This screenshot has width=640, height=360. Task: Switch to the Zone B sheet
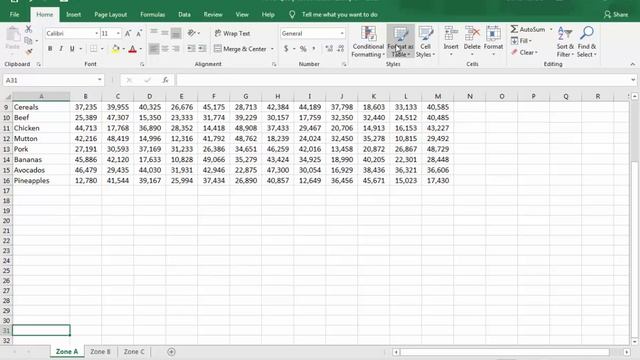100,351
